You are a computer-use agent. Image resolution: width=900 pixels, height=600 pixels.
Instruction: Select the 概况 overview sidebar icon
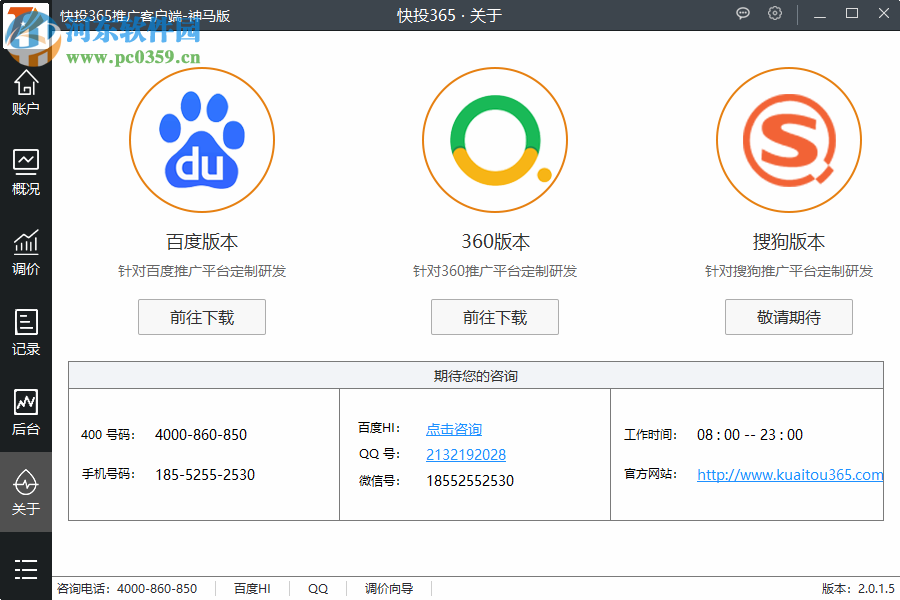(x=26, y=170)
